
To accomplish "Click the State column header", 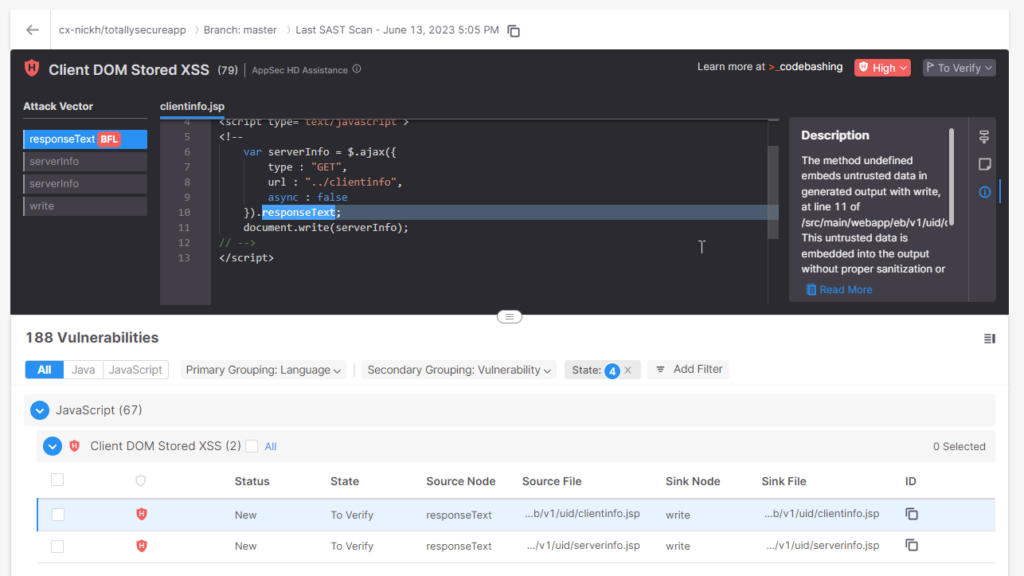I will (344, 481).
